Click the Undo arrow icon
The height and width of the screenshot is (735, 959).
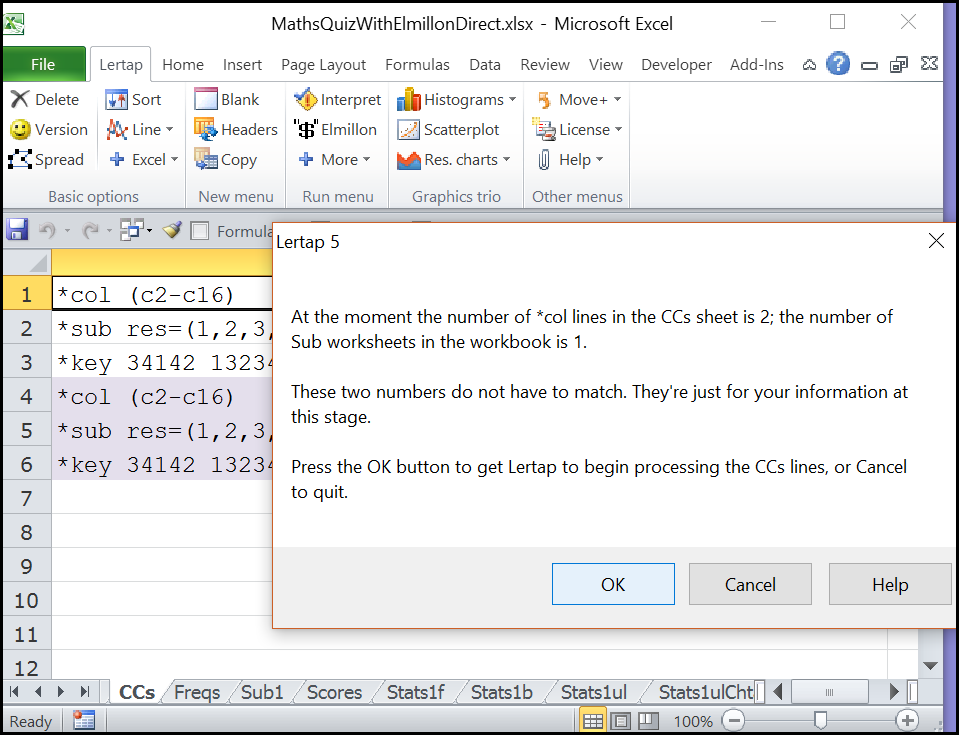[x=47, y=231]
